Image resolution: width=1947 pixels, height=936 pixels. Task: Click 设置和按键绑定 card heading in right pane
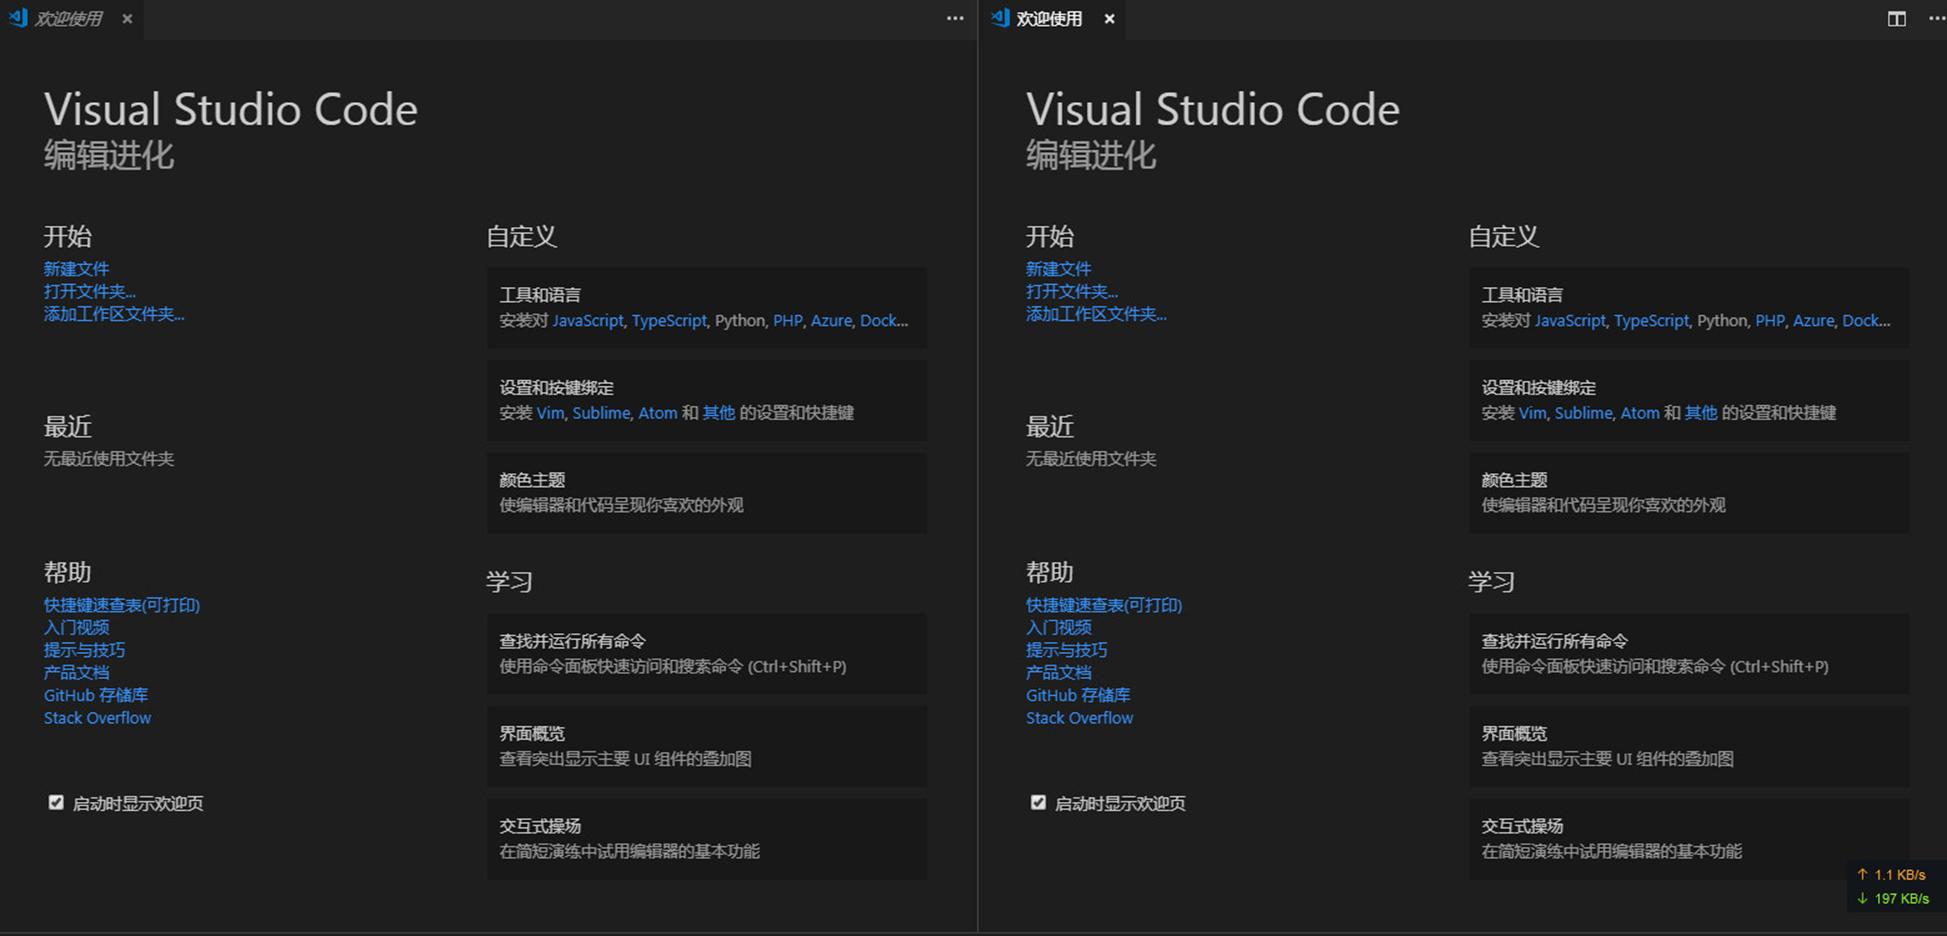1538,388
